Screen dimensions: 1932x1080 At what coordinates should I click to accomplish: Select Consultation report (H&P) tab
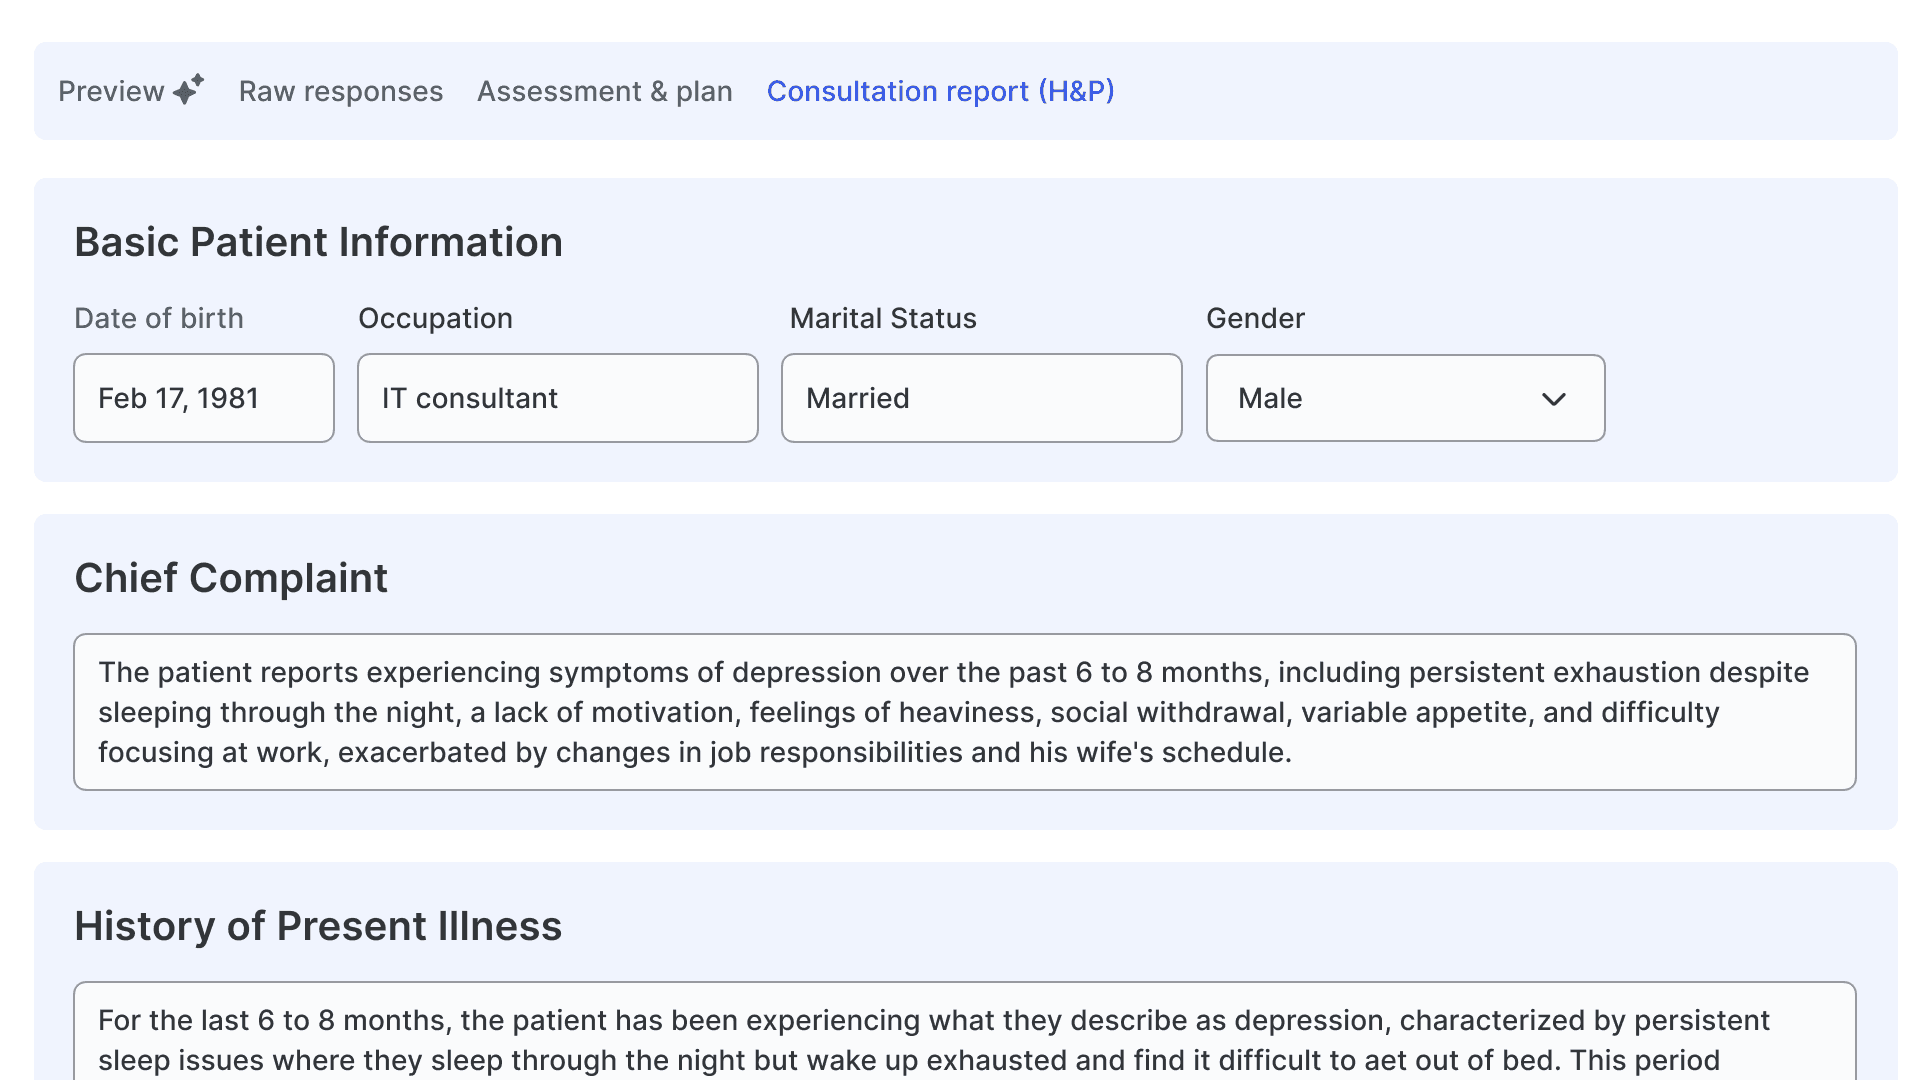[940, 91]
